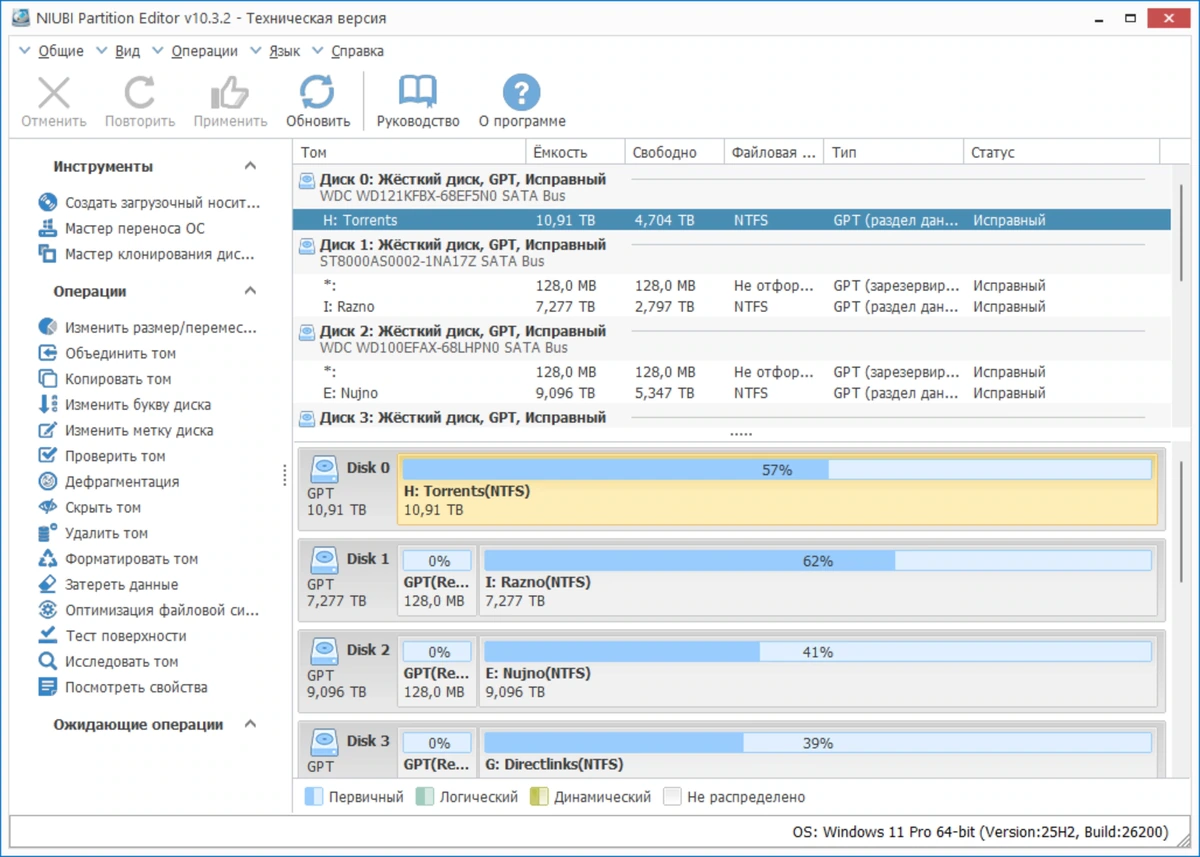Start Мастер переноса ОС wizard
Viewport: 1200px width, 857px height.
point(122,228)
